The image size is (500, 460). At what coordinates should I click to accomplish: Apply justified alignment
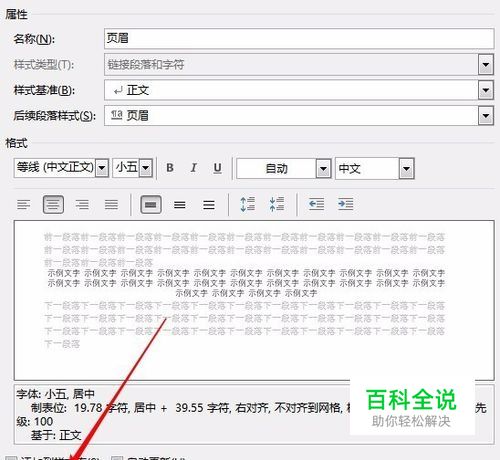coord(111,204)
